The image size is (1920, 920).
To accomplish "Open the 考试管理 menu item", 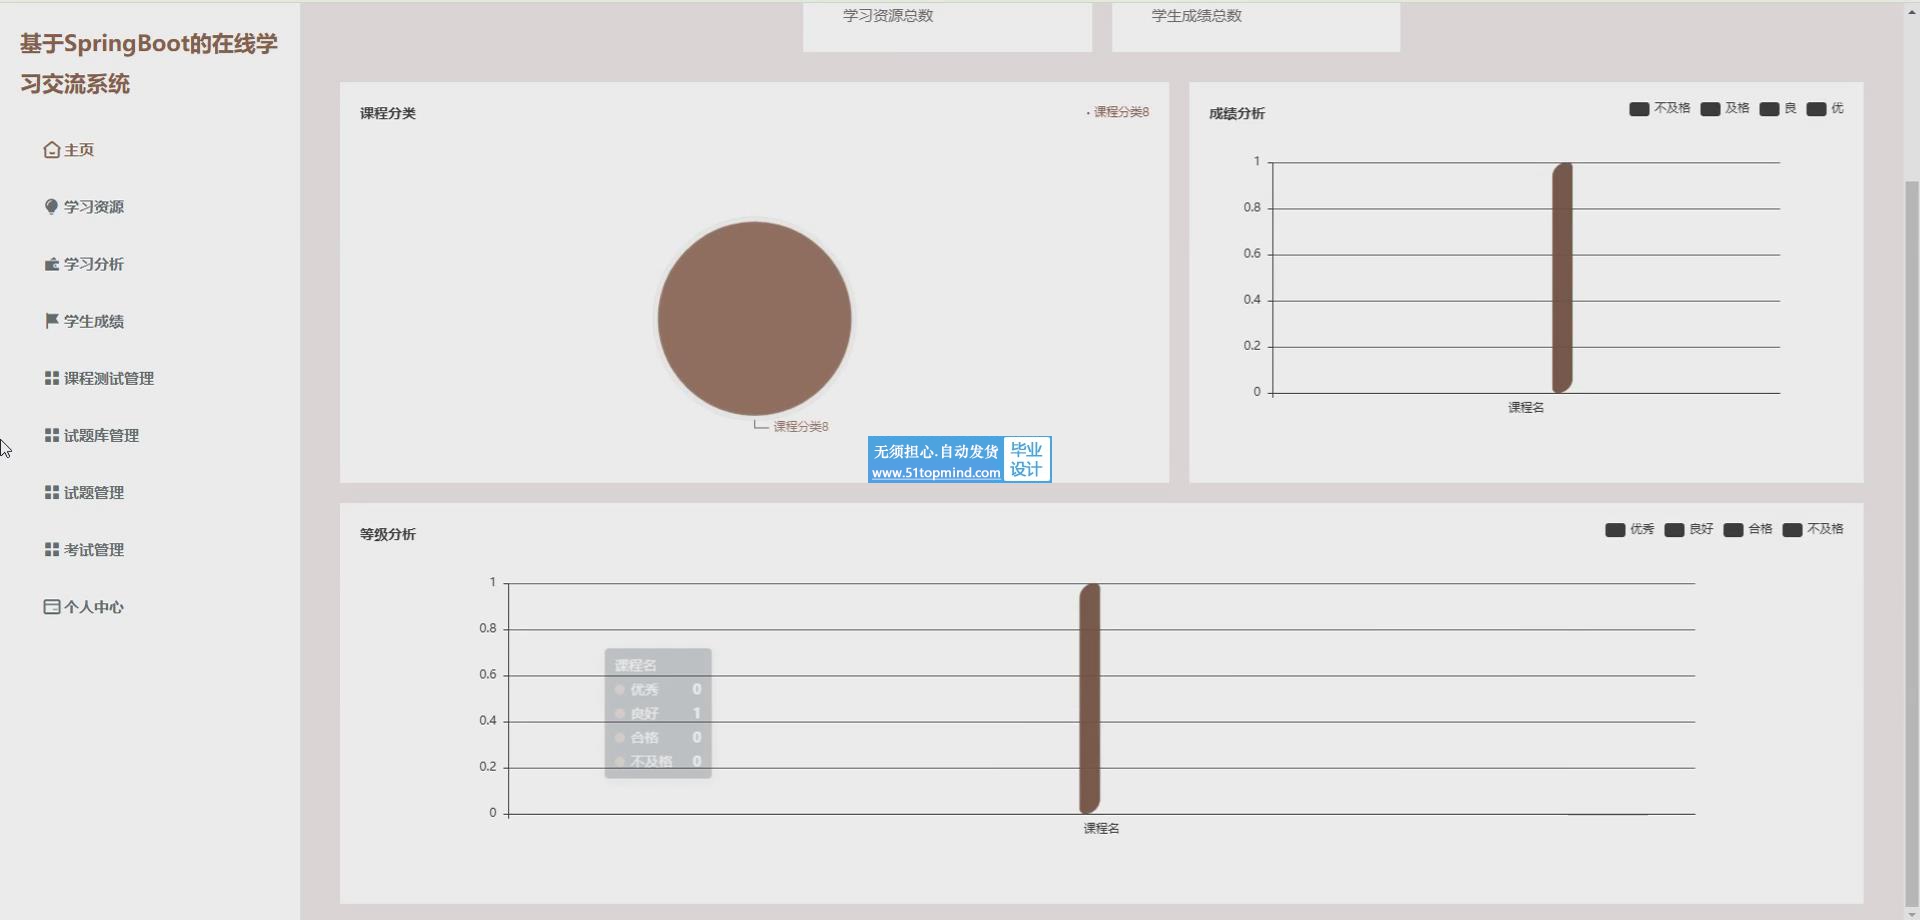I will (94, 550).
